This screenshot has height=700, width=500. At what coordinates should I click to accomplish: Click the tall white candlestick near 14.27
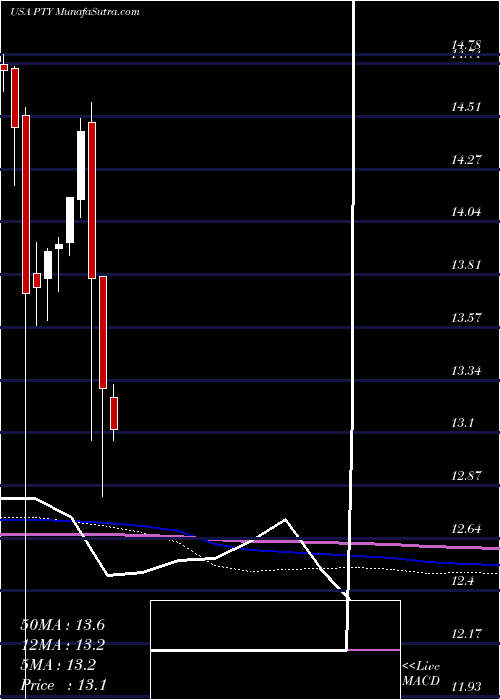(x=81, y=165)
